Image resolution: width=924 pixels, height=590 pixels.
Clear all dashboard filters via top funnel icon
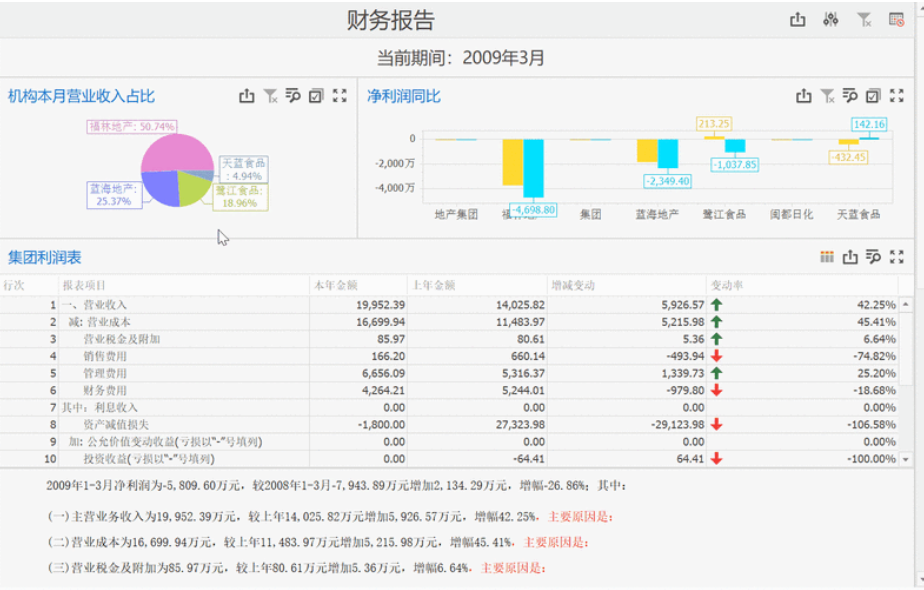[x=864, y=19]
